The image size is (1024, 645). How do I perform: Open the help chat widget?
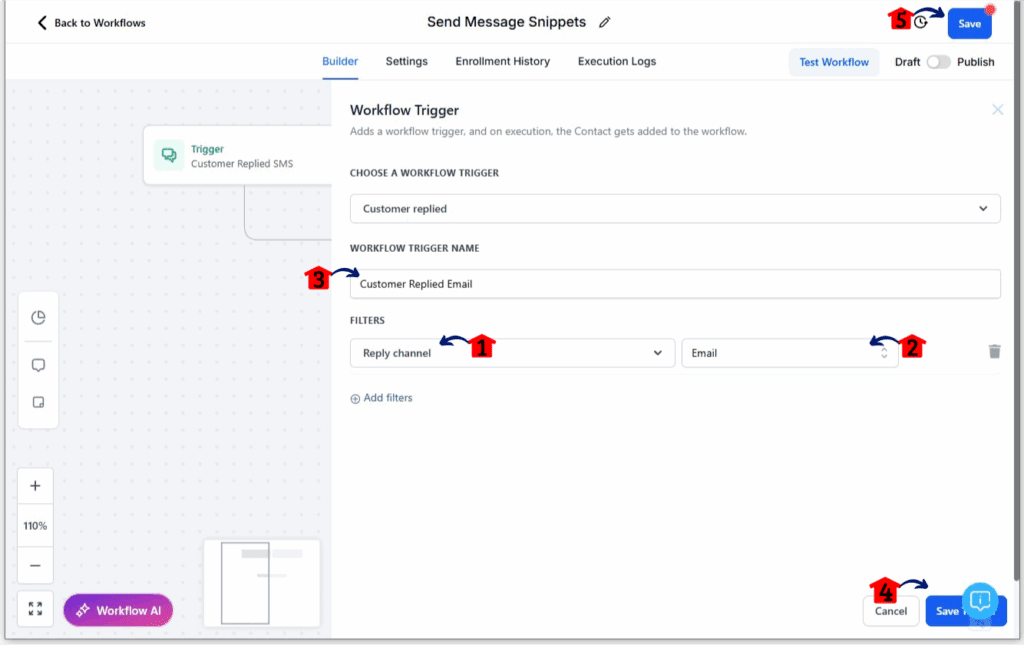click(980, 600)
